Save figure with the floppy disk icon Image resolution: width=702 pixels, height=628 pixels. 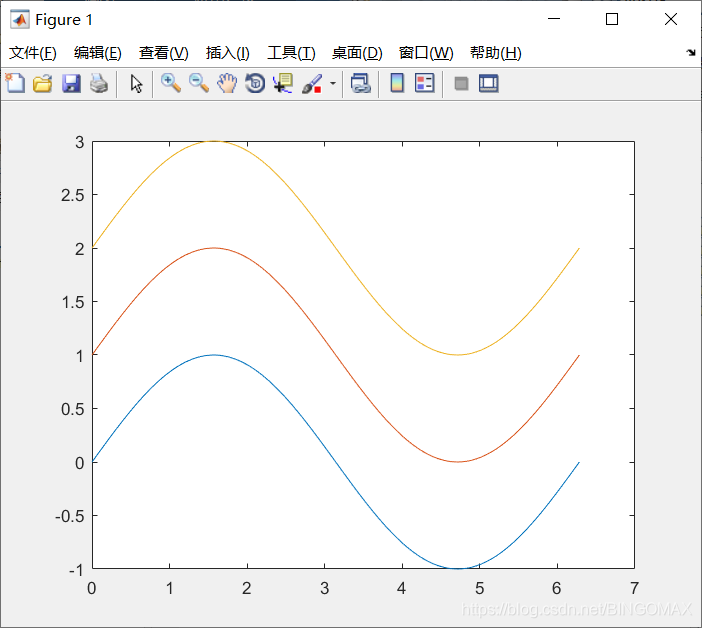point(71,84)
